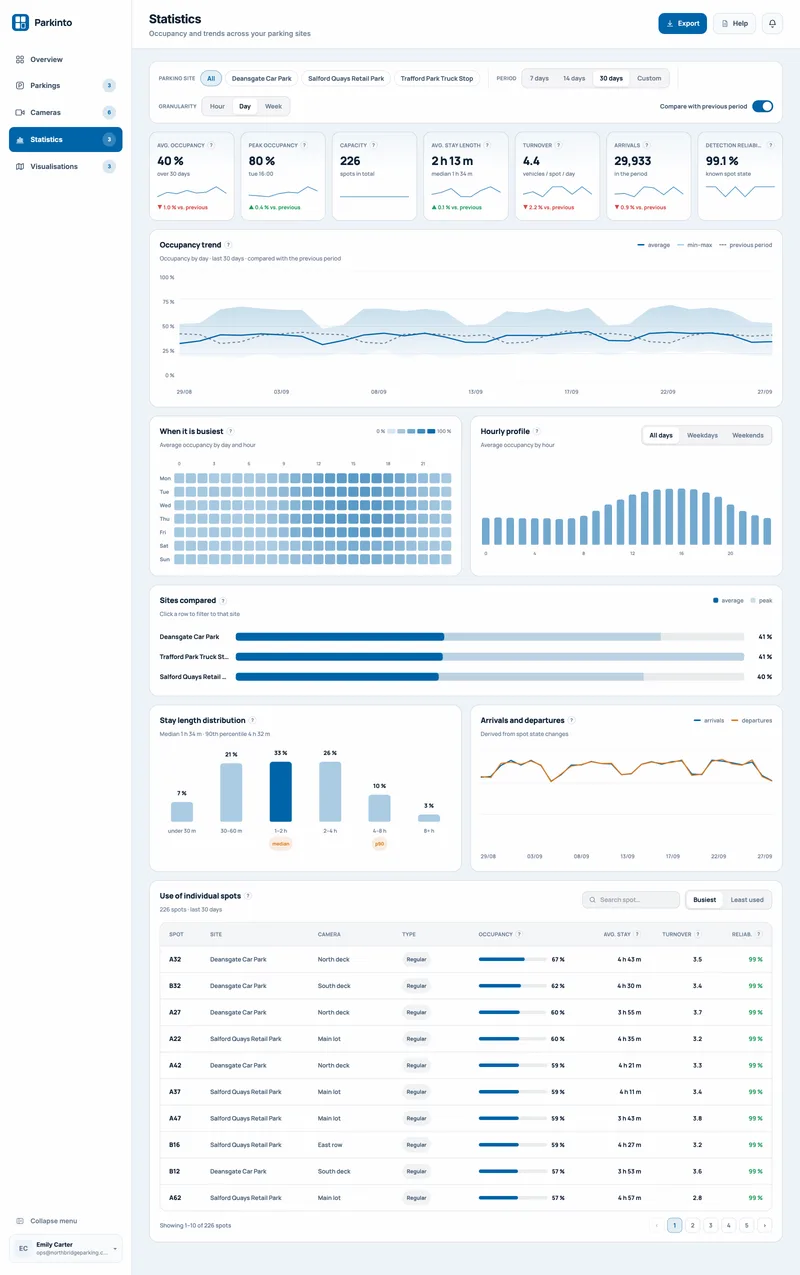Viewport: 800px width, 1275px height.
Task: Click the Search spot input field
Action: (x=631, y=900)
